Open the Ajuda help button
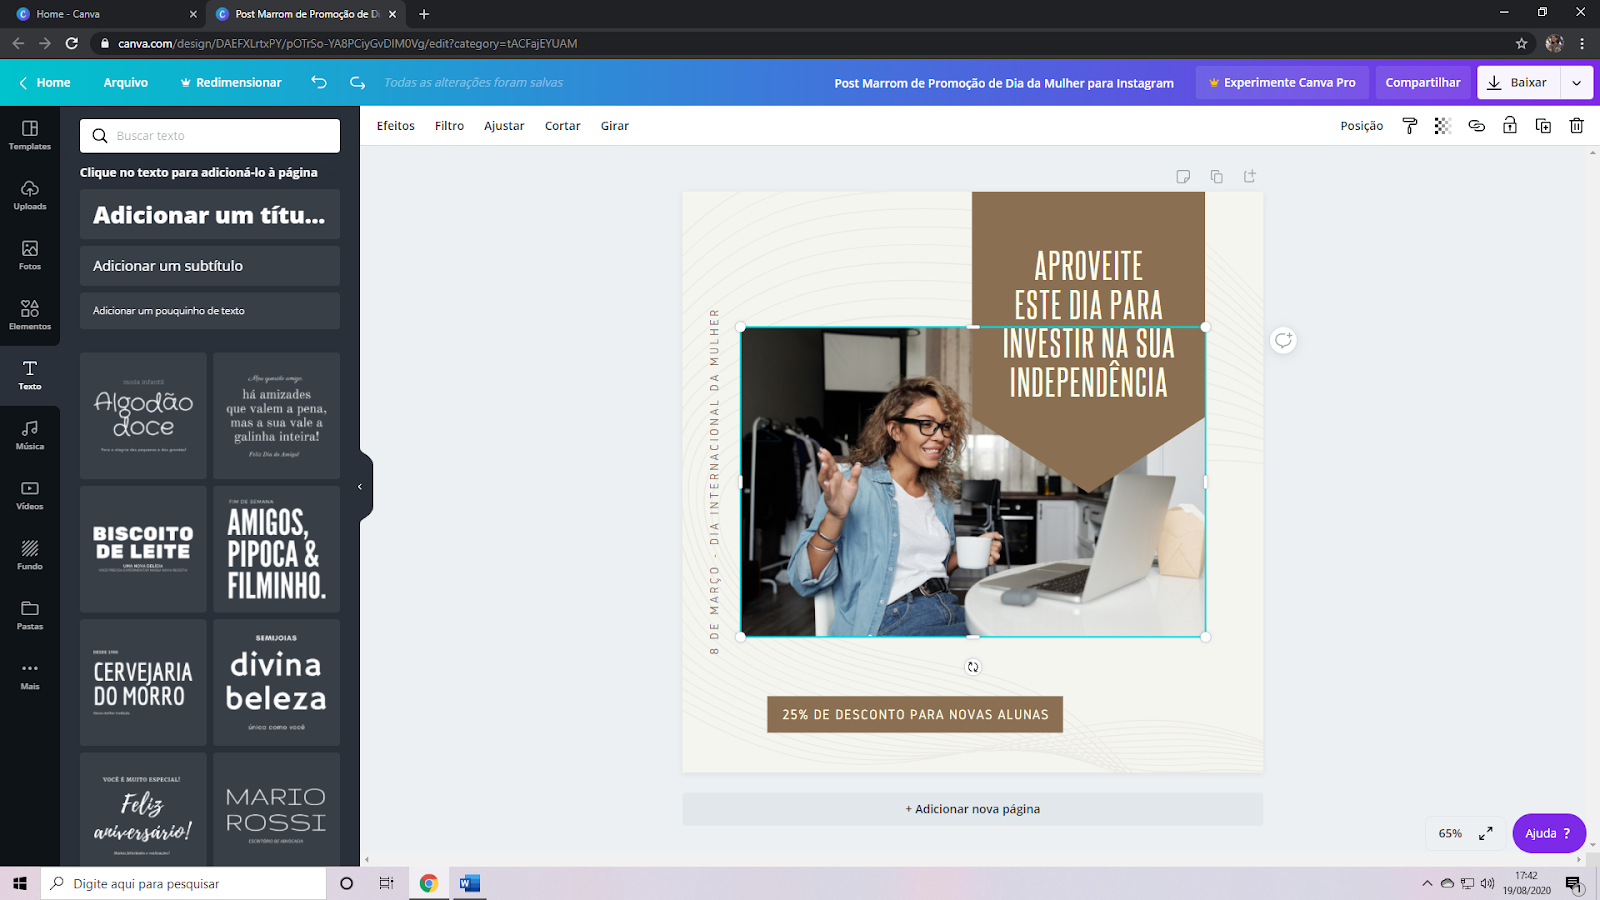Viewport: 1600px width, 900px height. click(1549, 833)
